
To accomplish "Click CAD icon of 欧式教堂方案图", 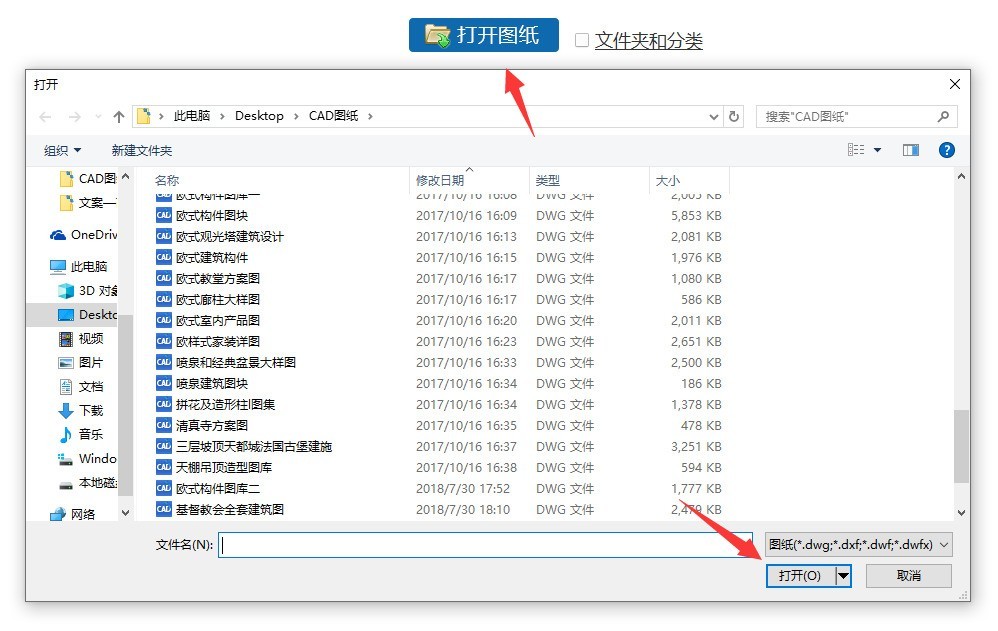I will [x=164, y=278].
